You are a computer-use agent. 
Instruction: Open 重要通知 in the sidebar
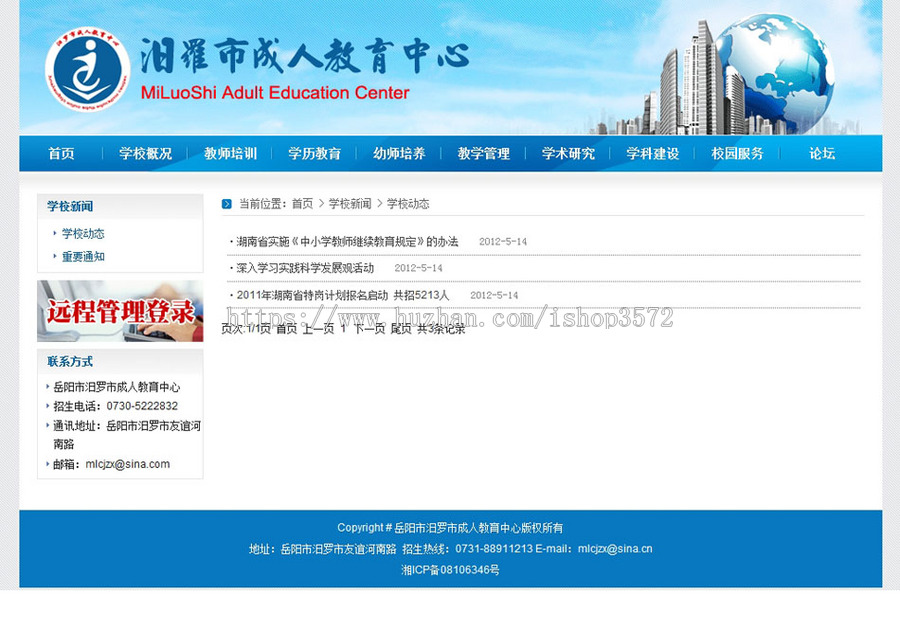click(83, 257)
